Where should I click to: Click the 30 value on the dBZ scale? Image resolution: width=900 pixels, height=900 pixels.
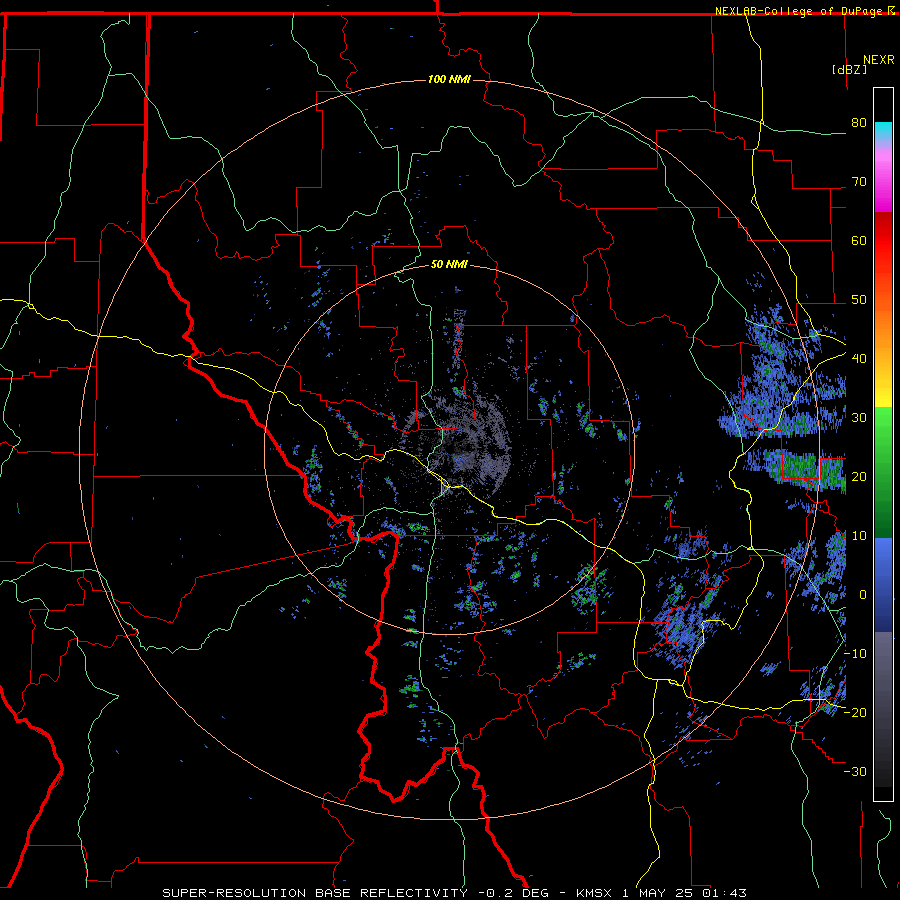coord(859,417)
